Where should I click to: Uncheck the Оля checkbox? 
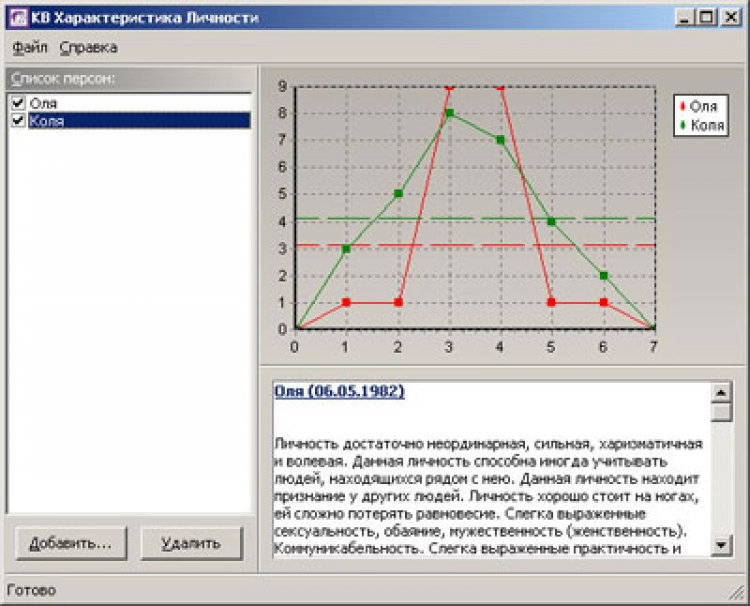(18, 103)
